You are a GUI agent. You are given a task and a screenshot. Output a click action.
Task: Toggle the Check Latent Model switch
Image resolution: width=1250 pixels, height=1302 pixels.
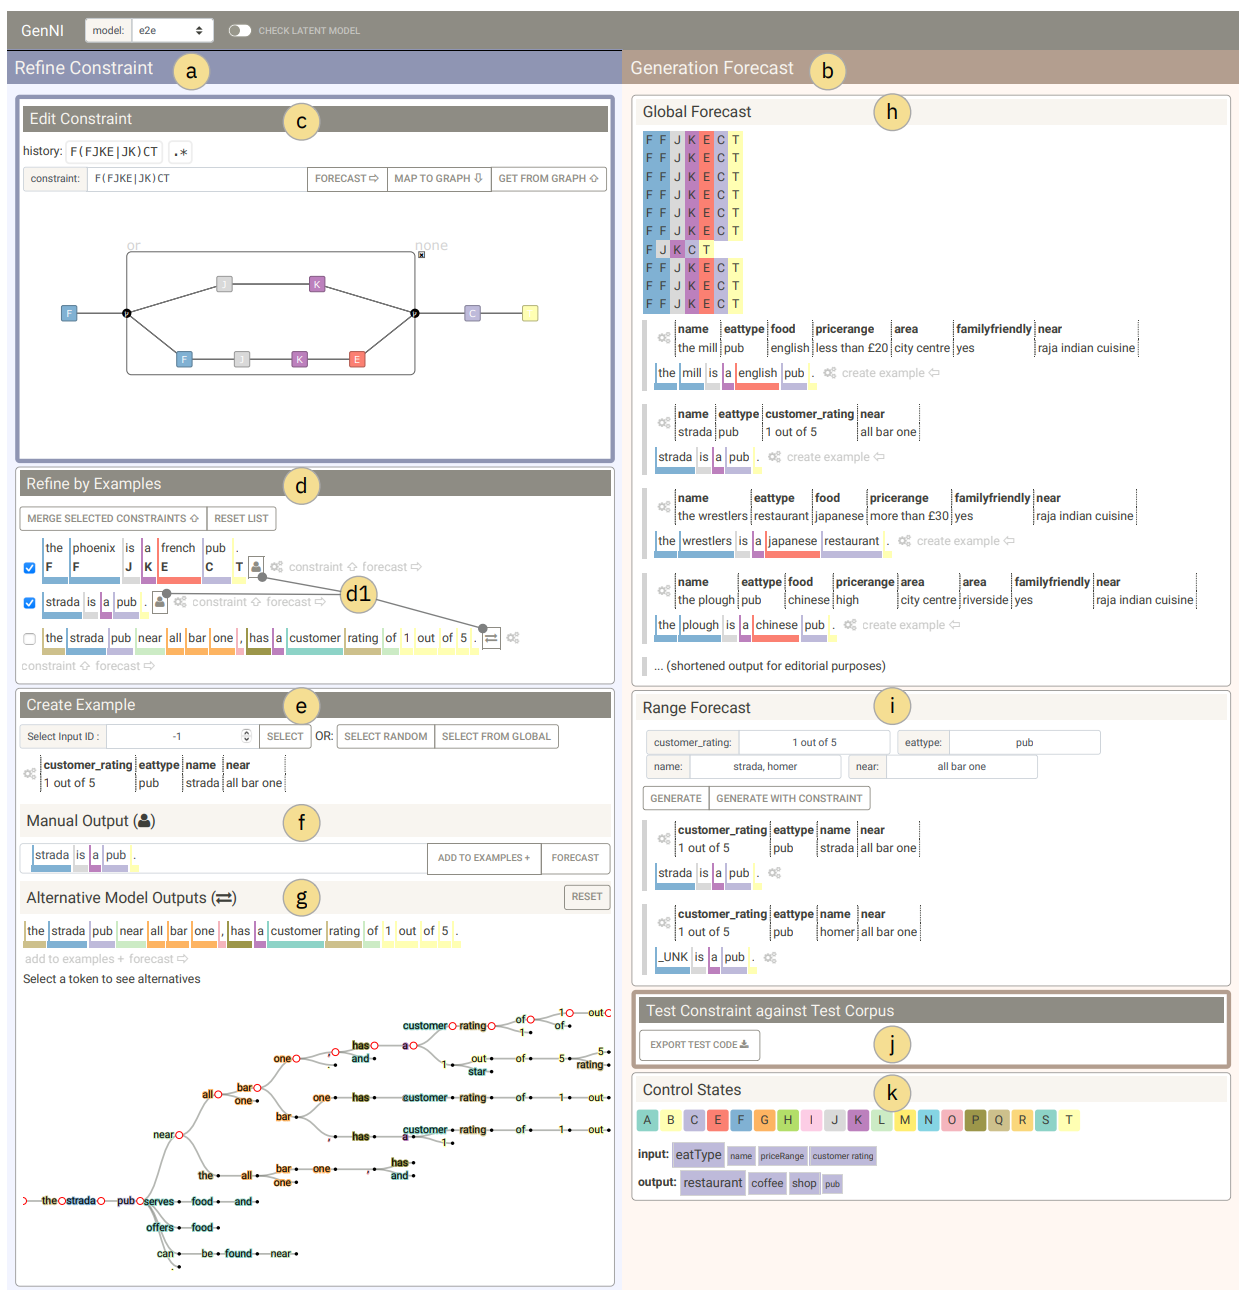pos(239,31)
